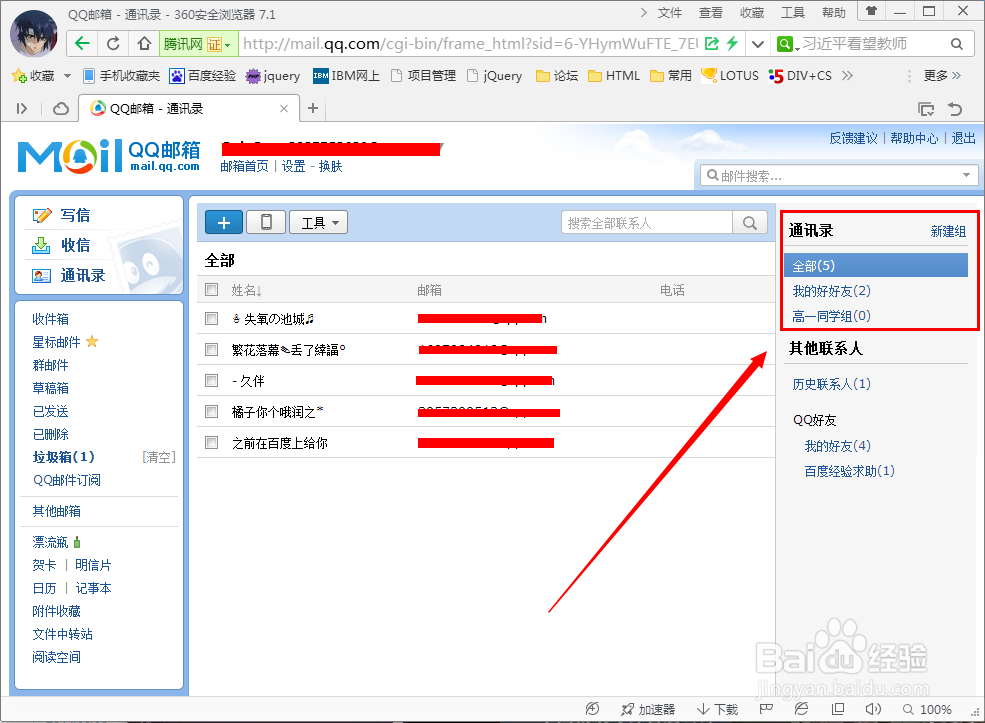
Task: Click the IE compatibility icon in status bar
Action: [x=802, y=709]
